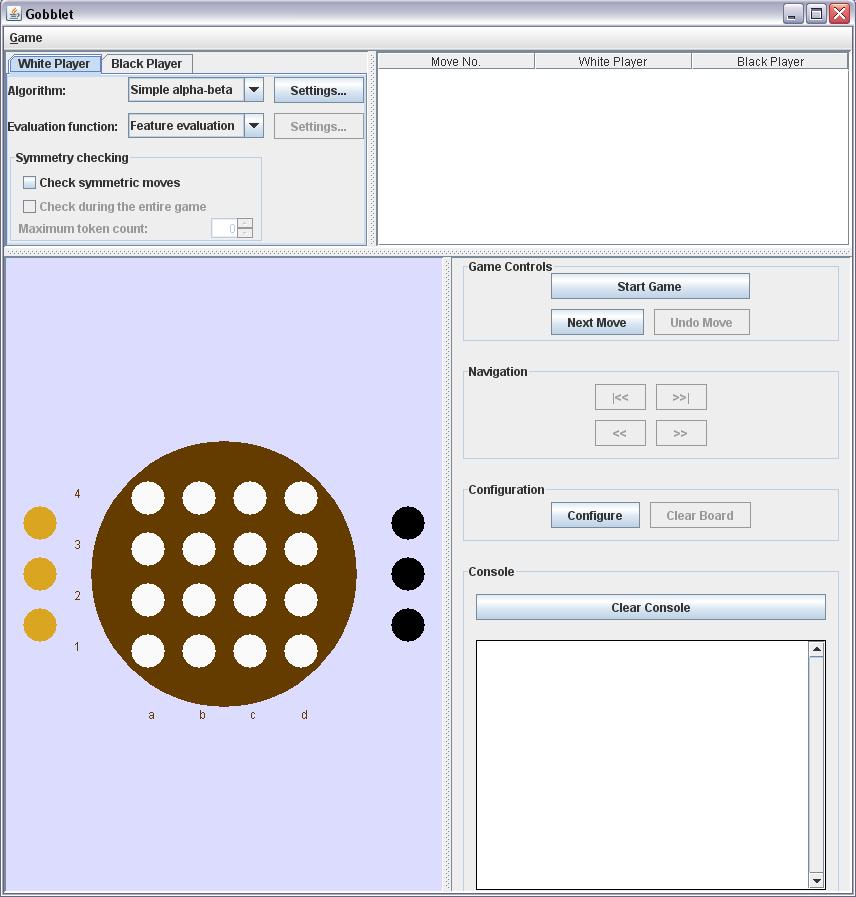The height and width of the screenshot is (897, 856).
Task: Click board square a3
Action: (x=148, y=549)
